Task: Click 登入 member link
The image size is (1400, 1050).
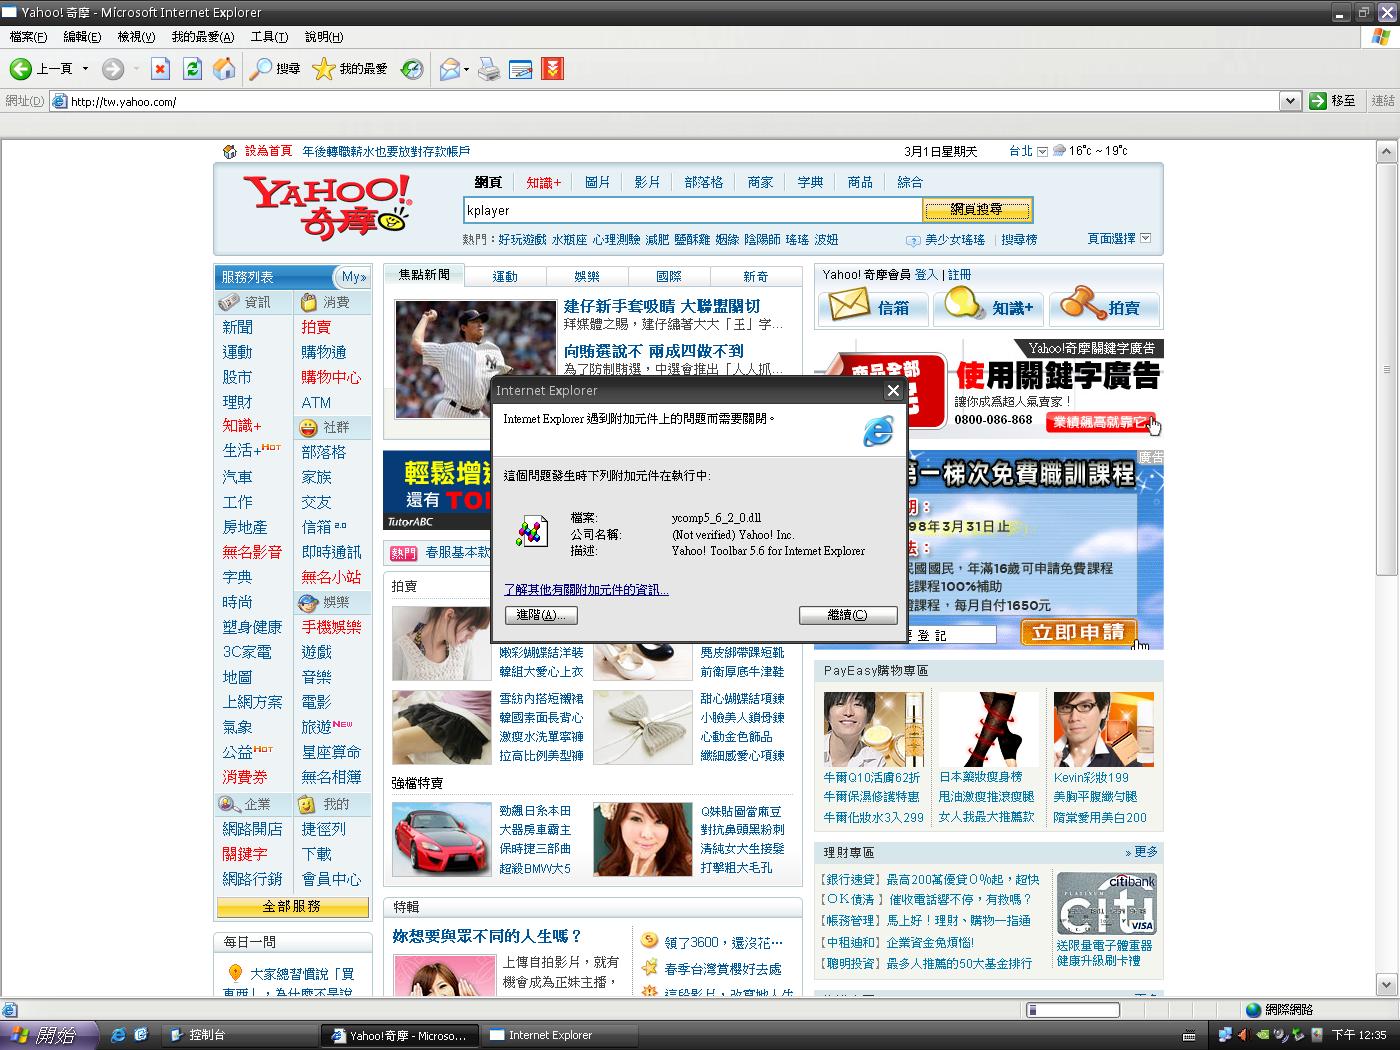Action: [926, 274]
